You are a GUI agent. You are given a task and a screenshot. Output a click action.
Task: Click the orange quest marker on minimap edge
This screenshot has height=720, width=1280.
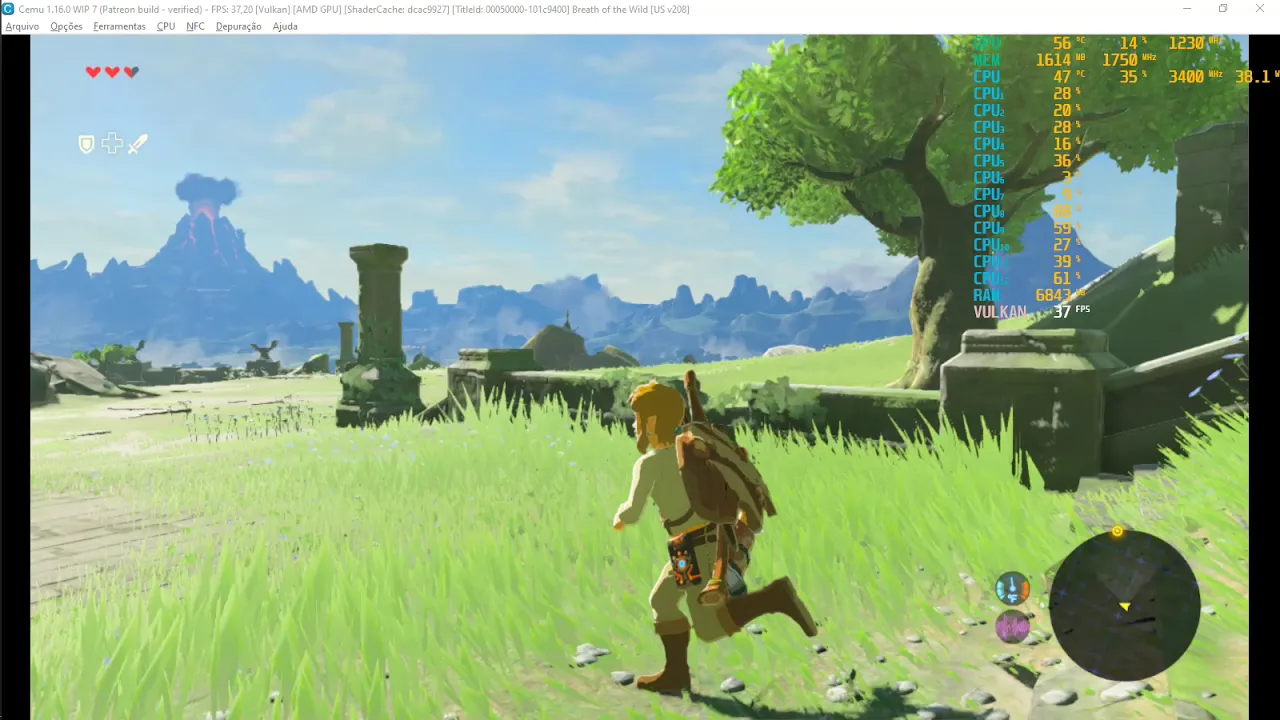[1118, 532]
